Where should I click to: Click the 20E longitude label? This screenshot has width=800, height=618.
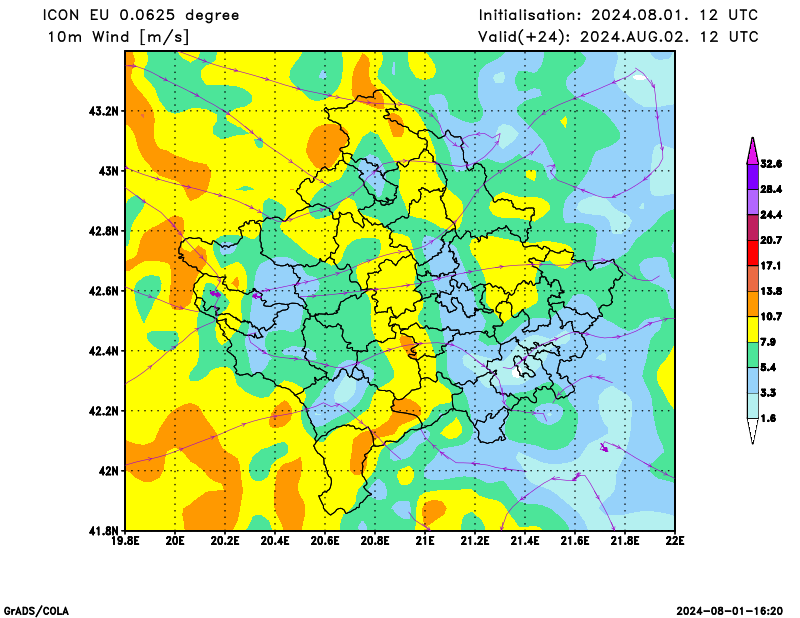175,540
